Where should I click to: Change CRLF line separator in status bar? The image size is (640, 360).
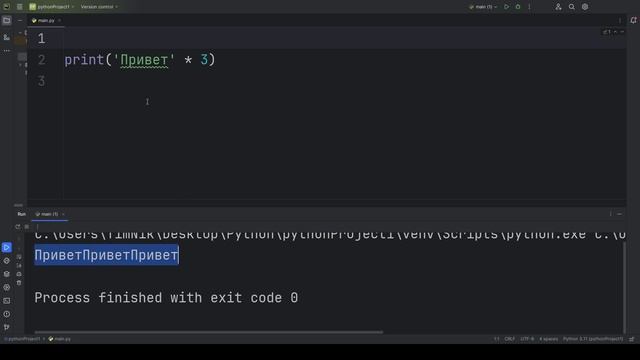click(x=509, y=339)
